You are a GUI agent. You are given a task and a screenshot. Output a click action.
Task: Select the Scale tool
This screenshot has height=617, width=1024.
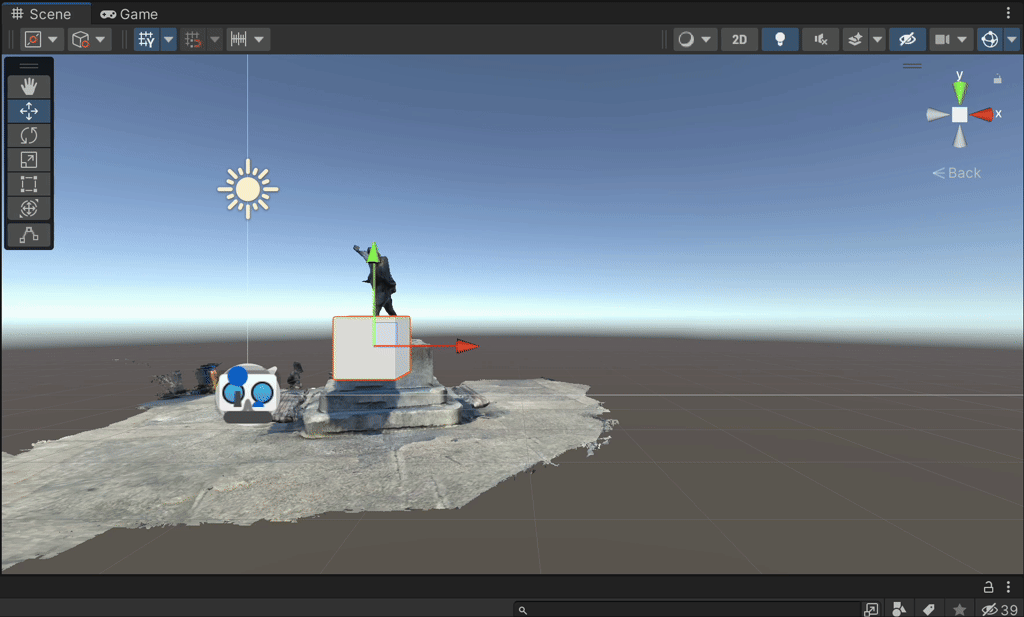[28, 159]
